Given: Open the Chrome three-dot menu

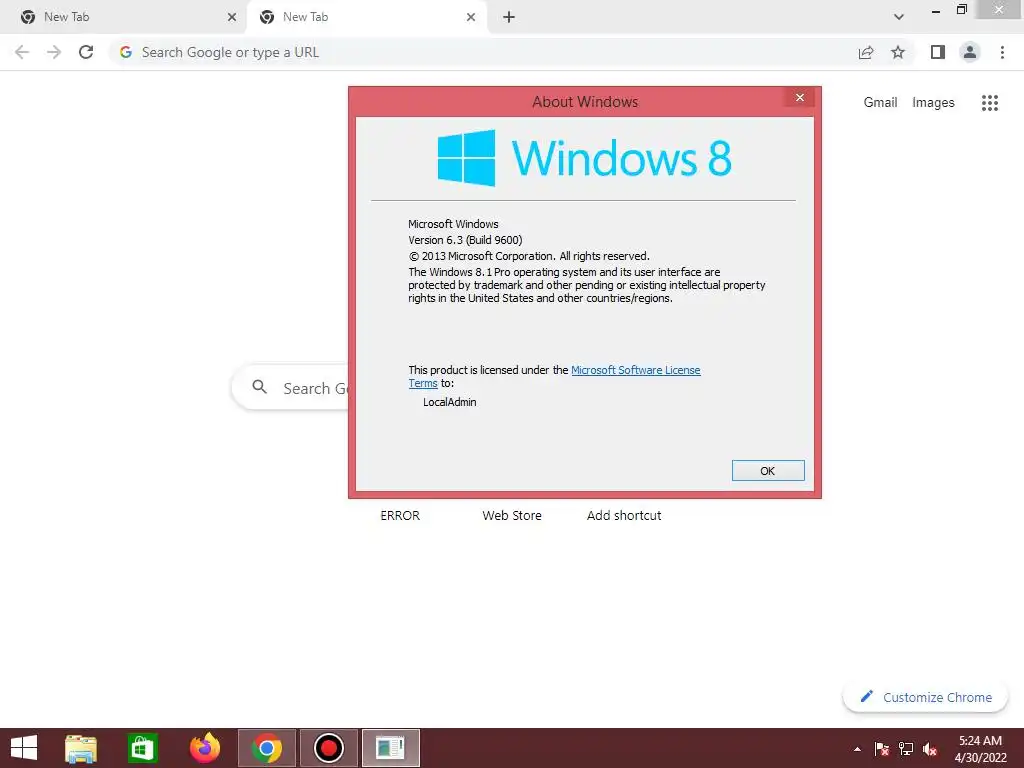Looking at the screenshot, I should pos(1002,52).
